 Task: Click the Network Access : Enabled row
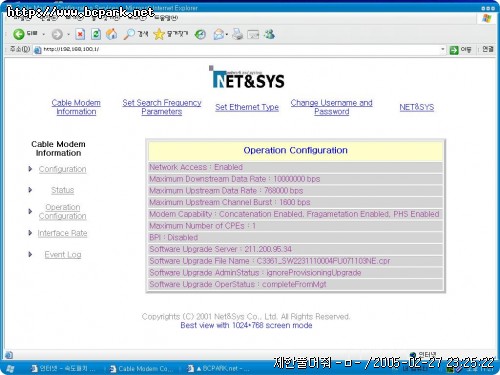coord(296,167)
